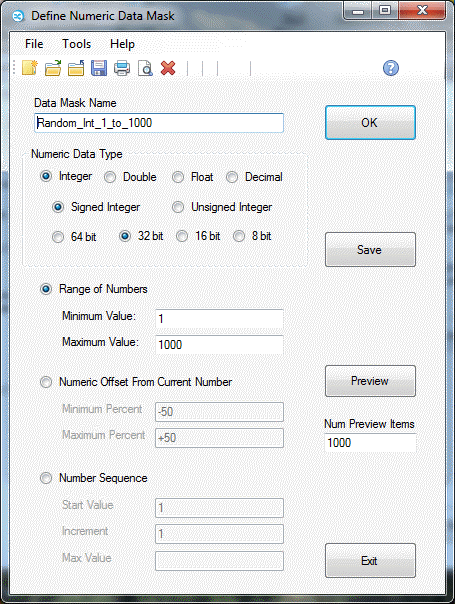Screen dimensions: 455x604
Task: Click the blue help question icon
Action: 391,68
